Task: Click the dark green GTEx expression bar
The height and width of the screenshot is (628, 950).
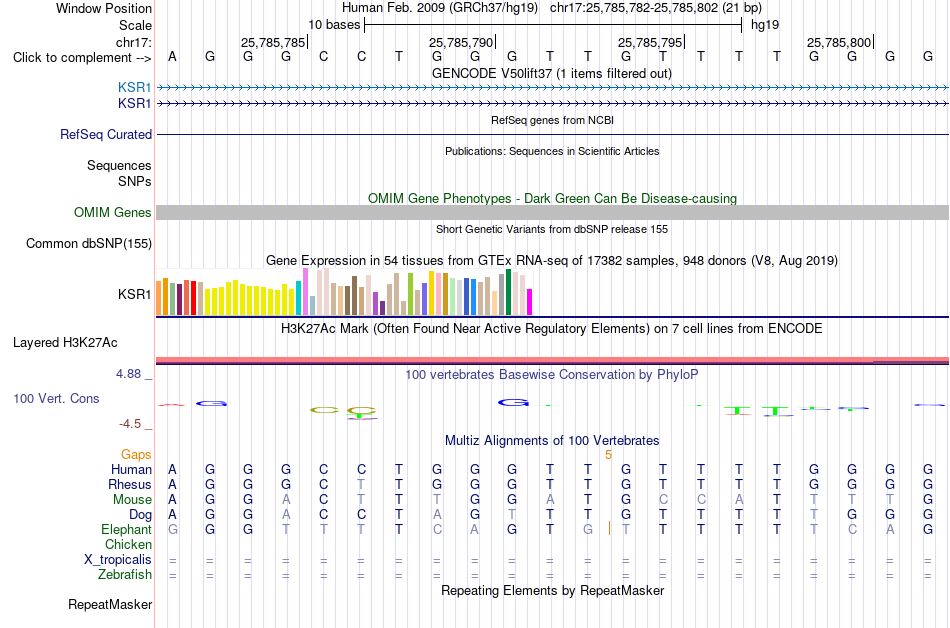Action: click(x=508, y=292)
